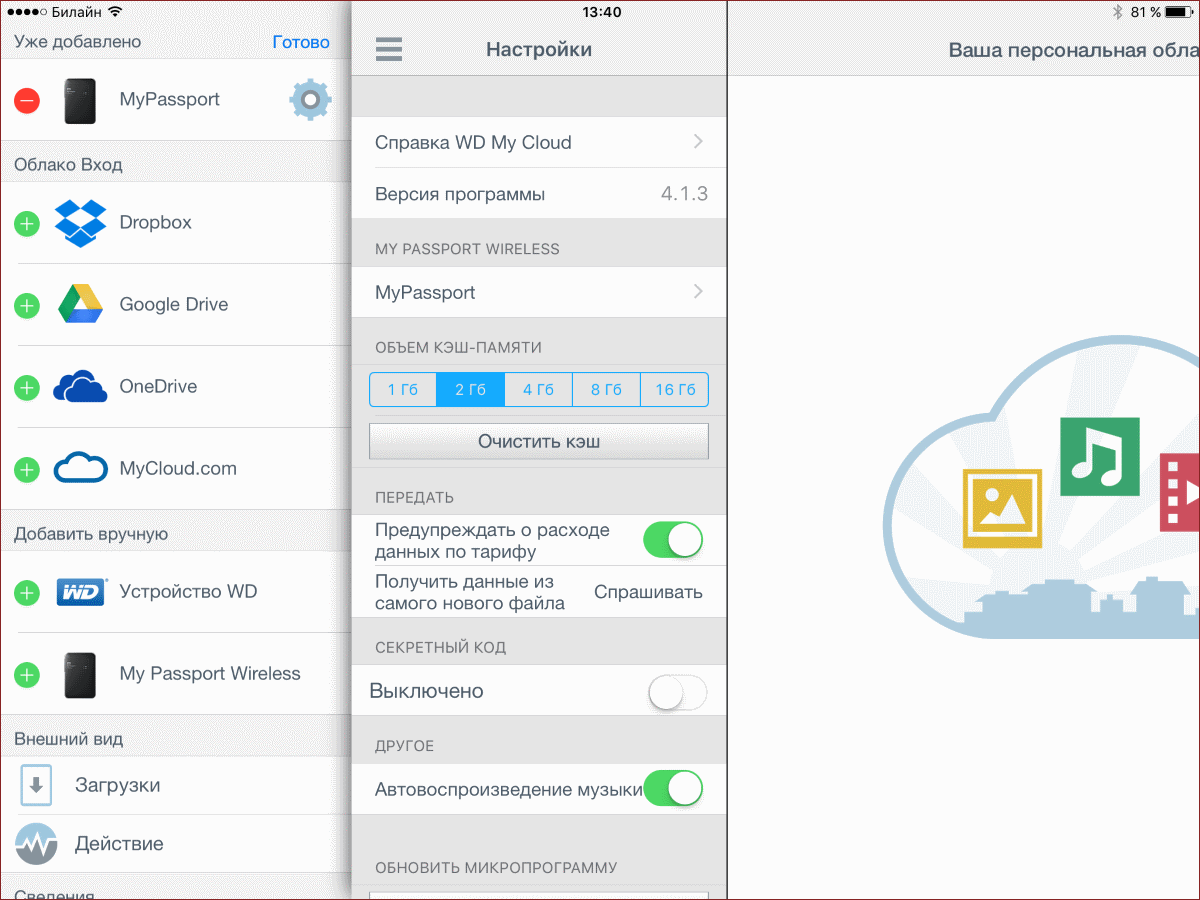Image resolution: width=1200 pixels, height=900 pixels.
Task: Open MyPassport row under My Passport Wireless
Action: pyautogui.click(x=538, y=293)
